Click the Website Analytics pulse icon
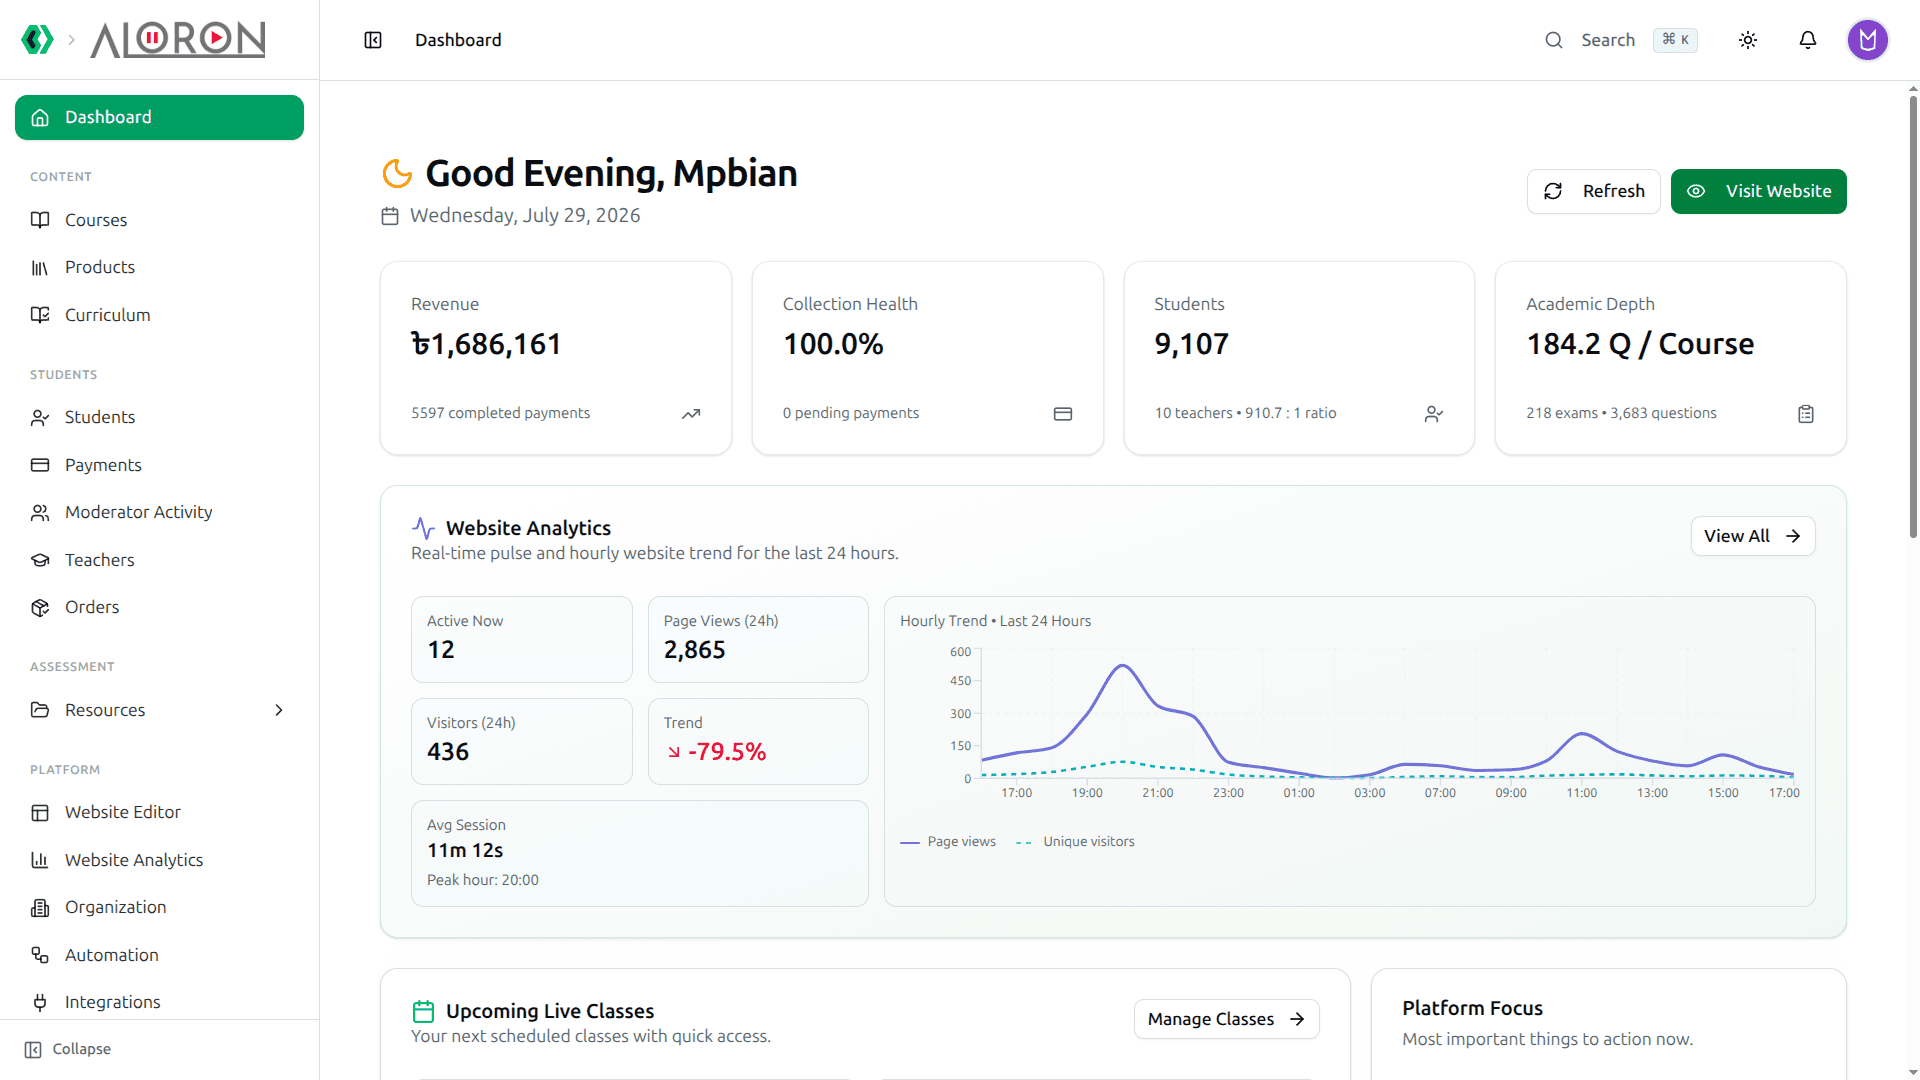 (423, 528)
